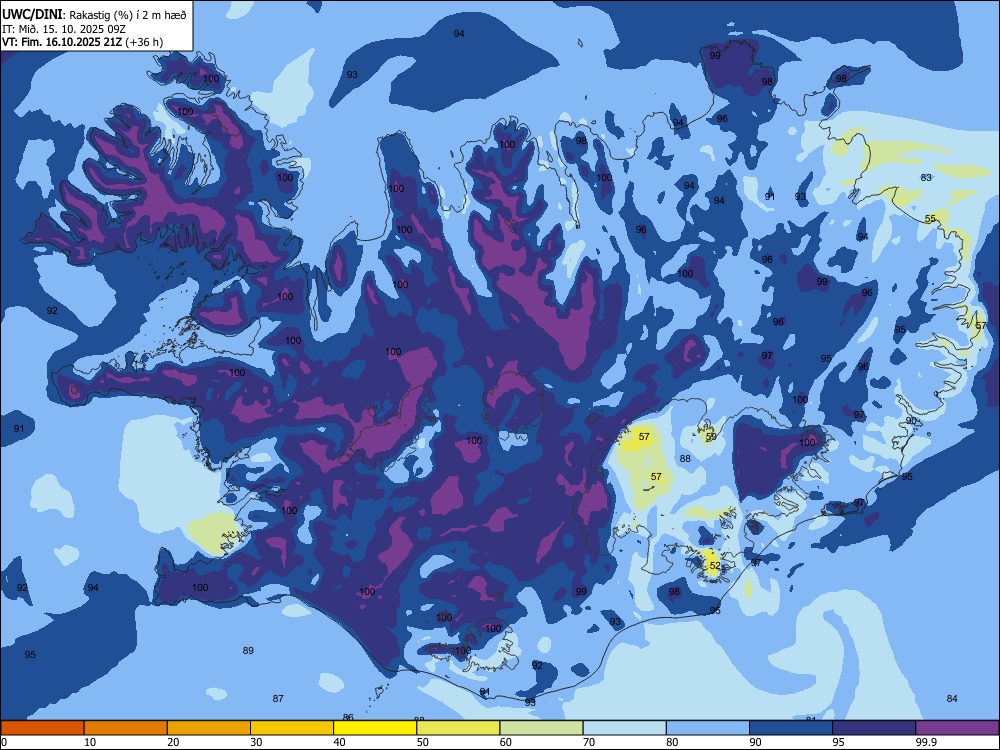This screenshot has height=750, width=1000.
Task: Click the '99.9' legend tick label
Action: point(925,742)
